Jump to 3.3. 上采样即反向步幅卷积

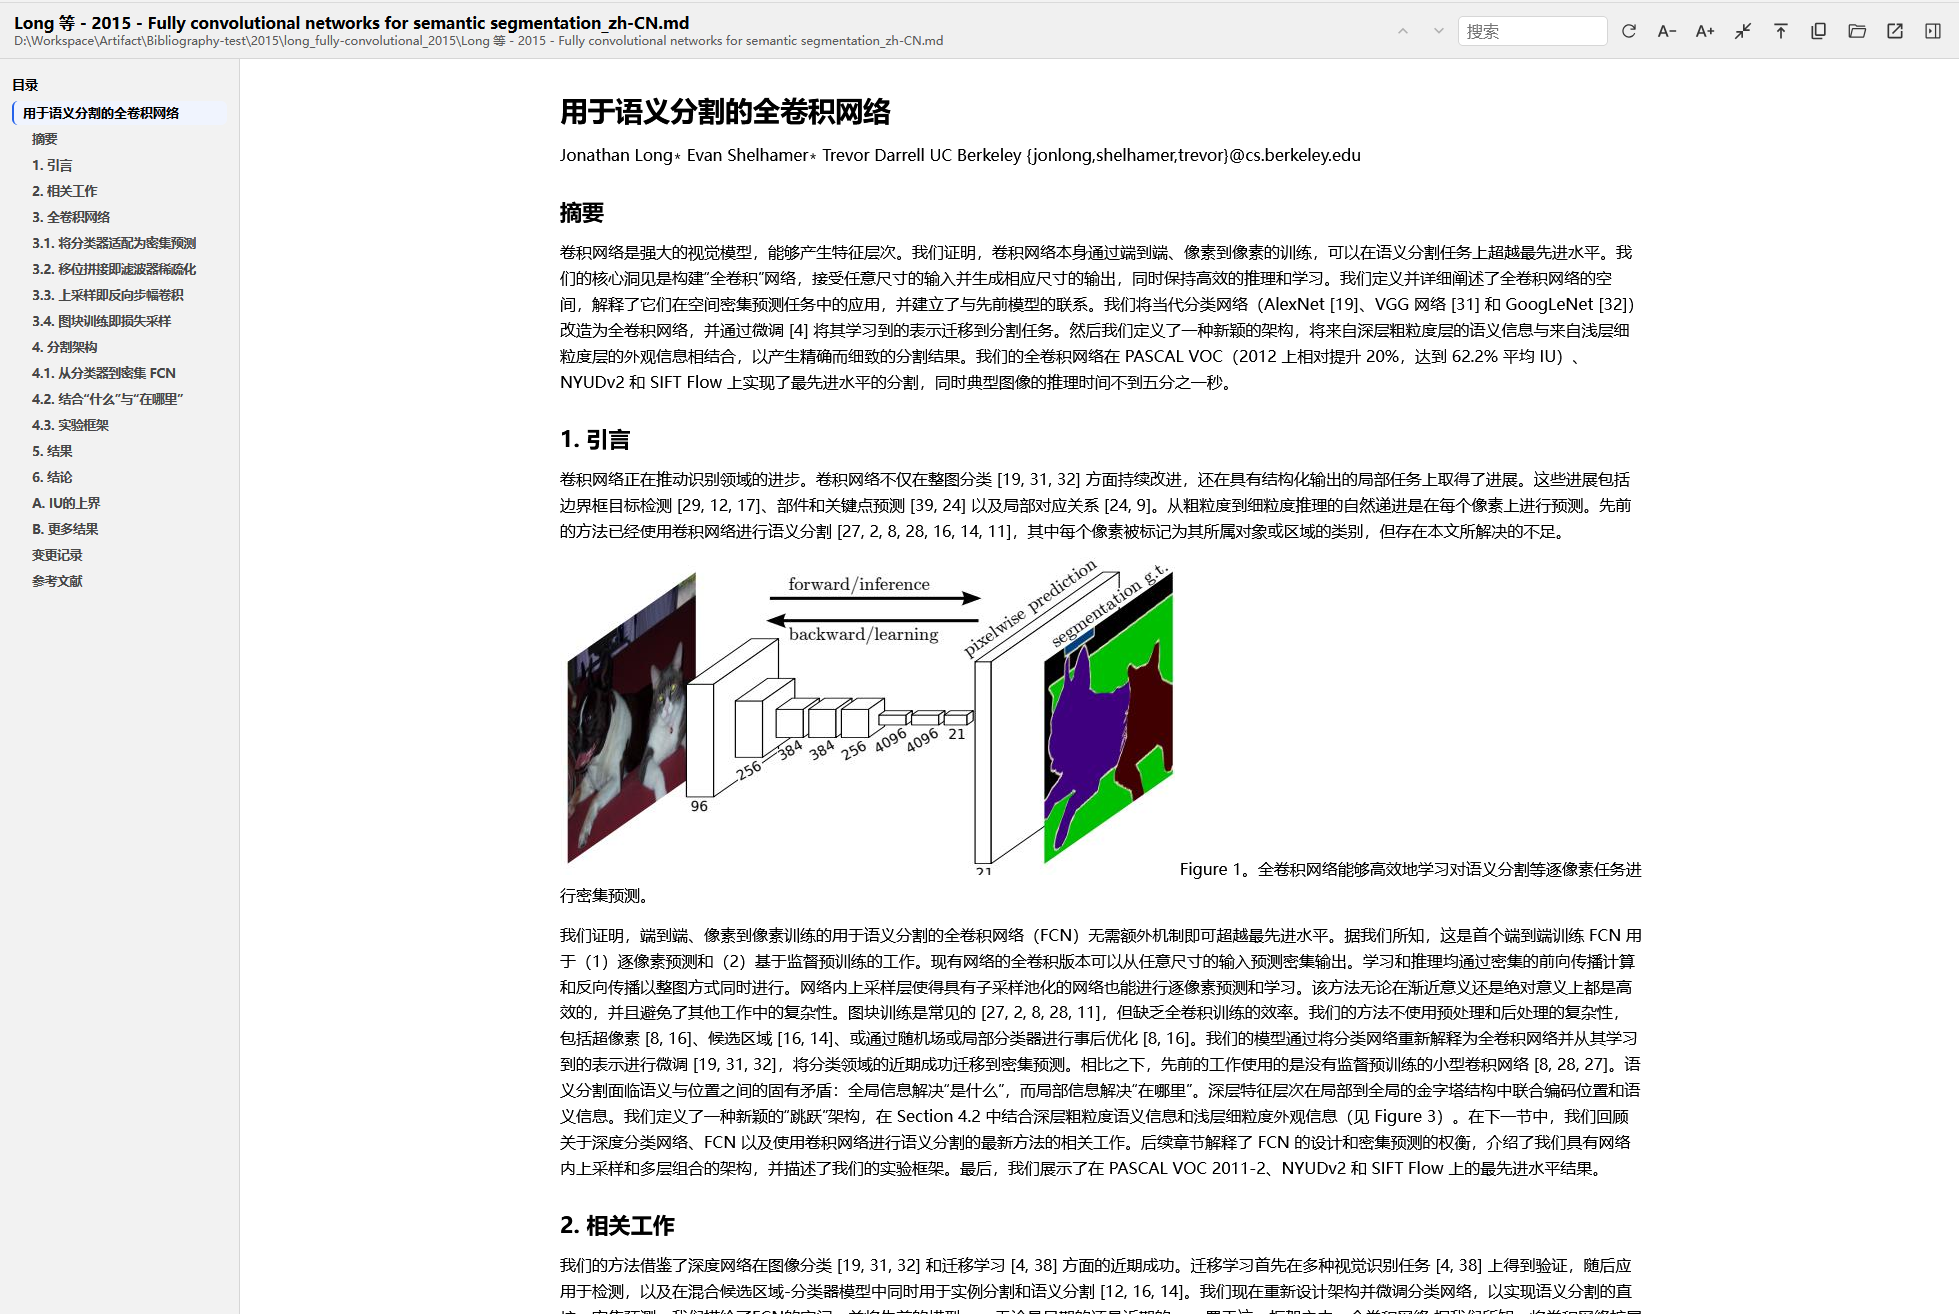pyautogui.click(x=108, y=295)
